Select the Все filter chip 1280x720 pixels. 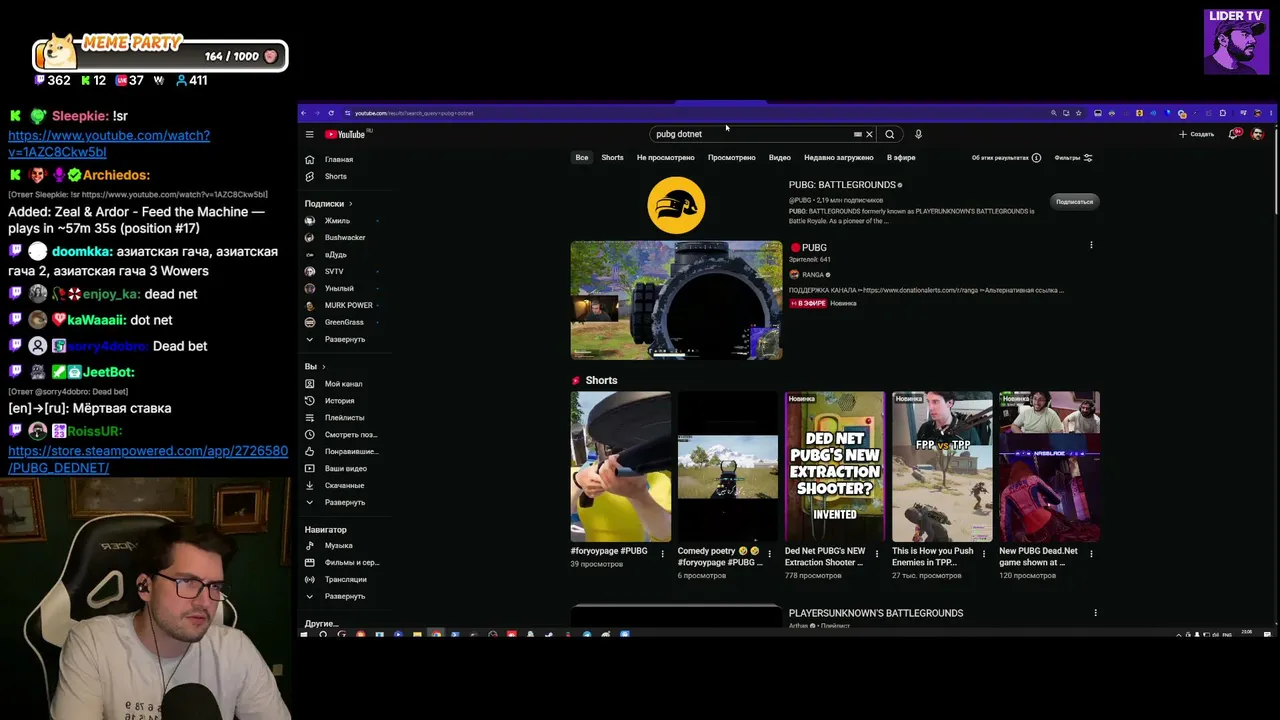pyautogui.click(x=581, y=158)
